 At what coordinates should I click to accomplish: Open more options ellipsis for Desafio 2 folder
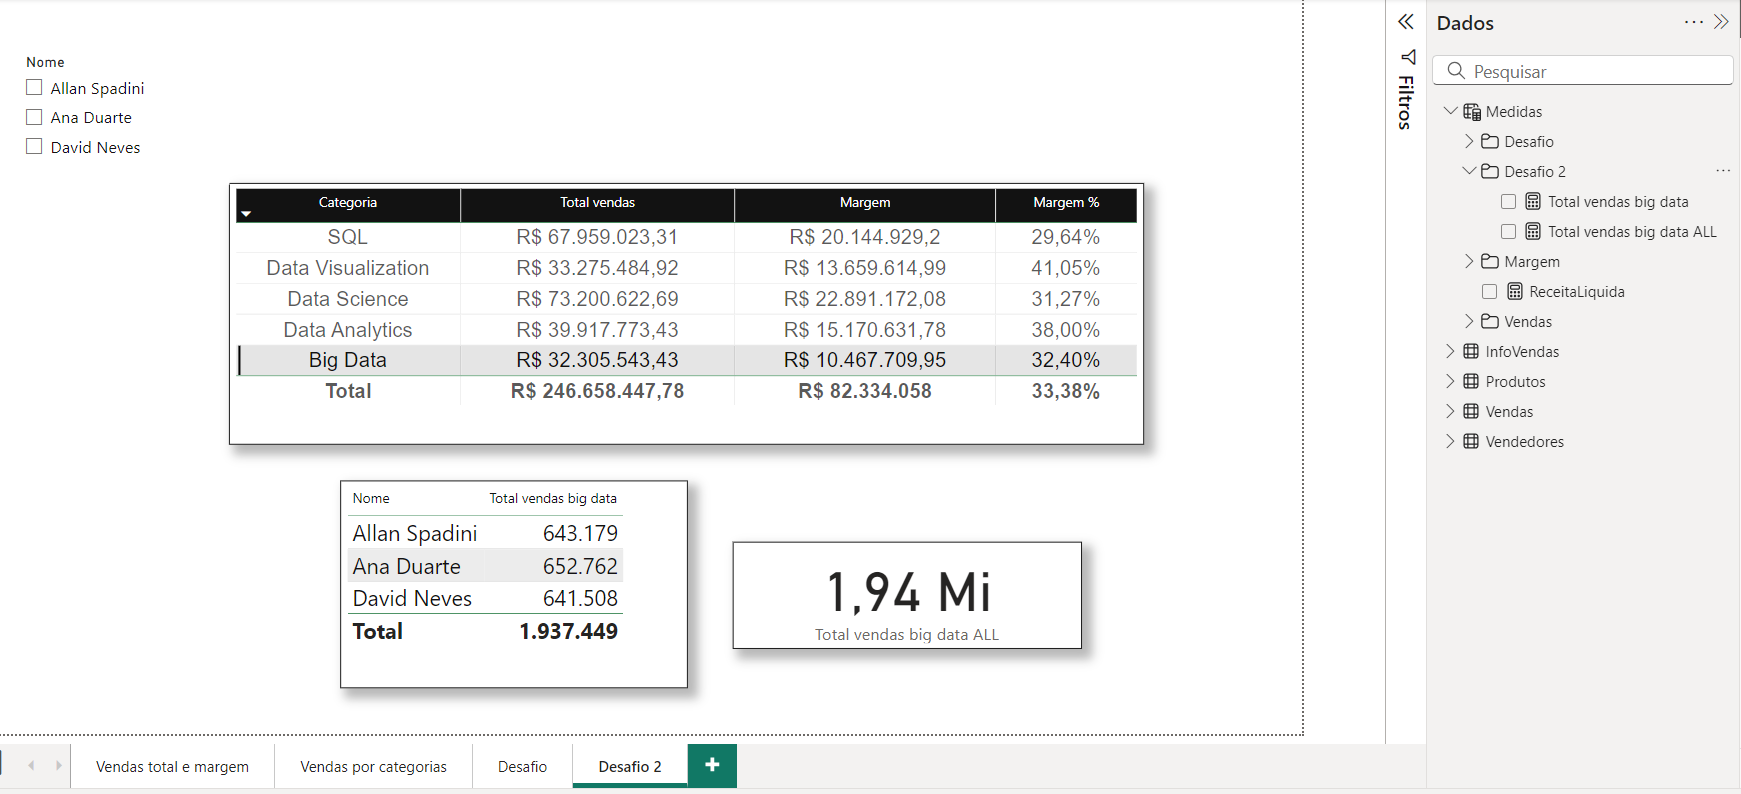tap(1723, 171)
